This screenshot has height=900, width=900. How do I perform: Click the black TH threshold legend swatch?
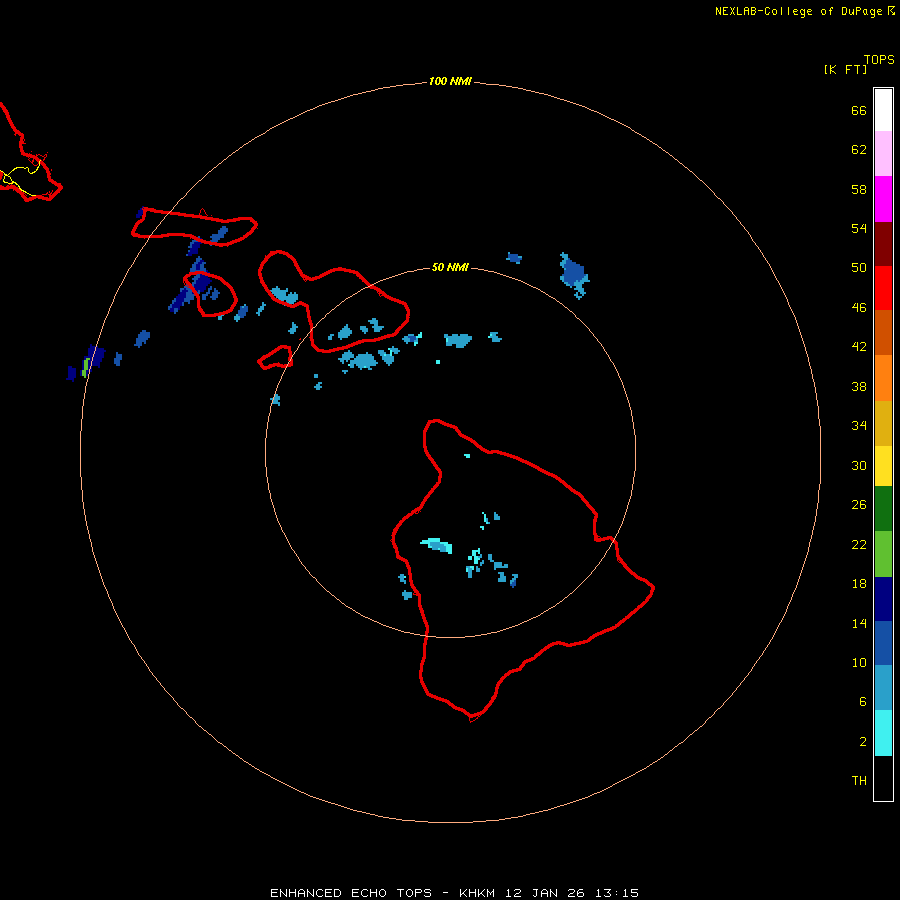pyautogui.click(x=883, y=778)
